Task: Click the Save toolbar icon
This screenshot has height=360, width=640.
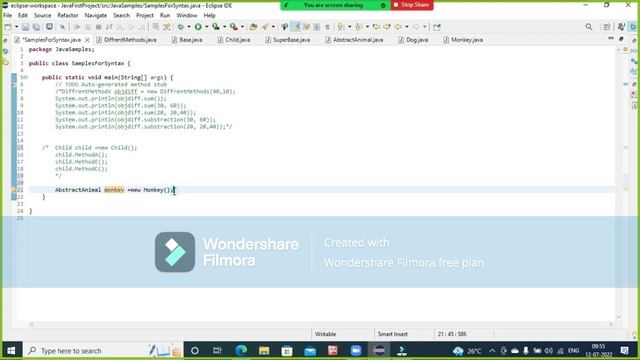Action: (x=25, y=27)
